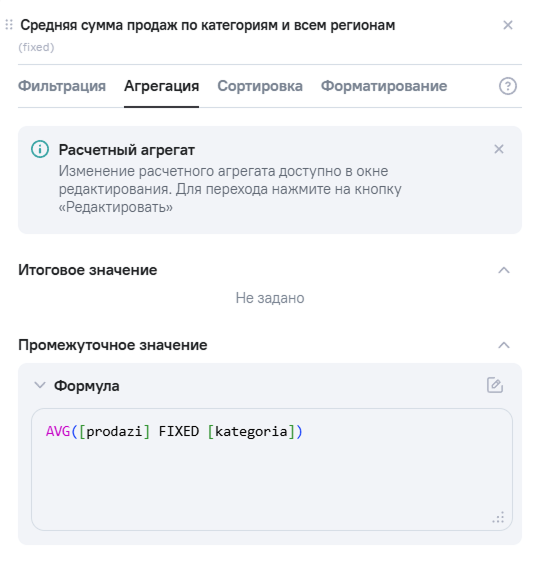Click the resize grip of the formula box
537x563 pixels.
(x=498, y=517)
